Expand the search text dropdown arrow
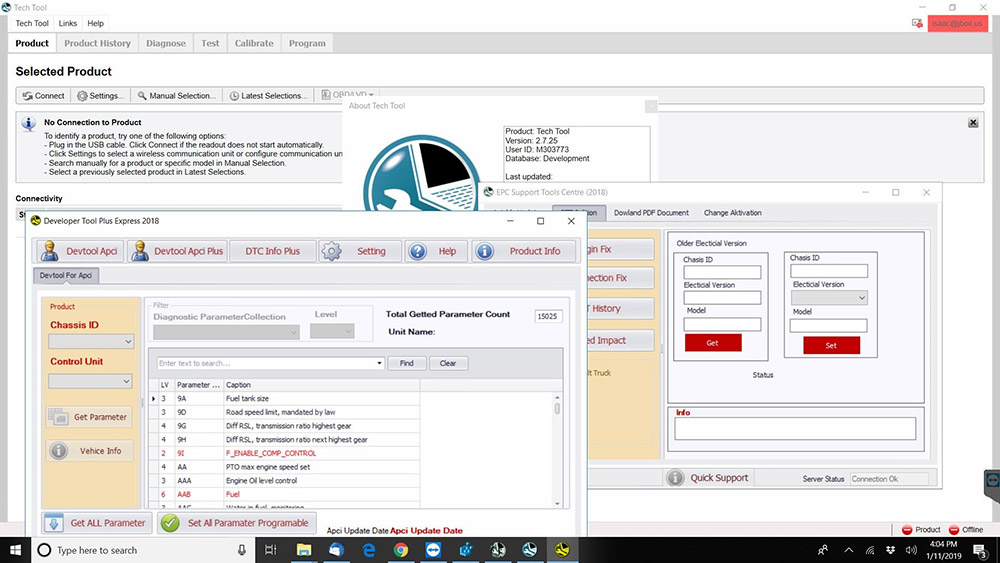Viewport: 1000px width, 563px height. [379, 363]
